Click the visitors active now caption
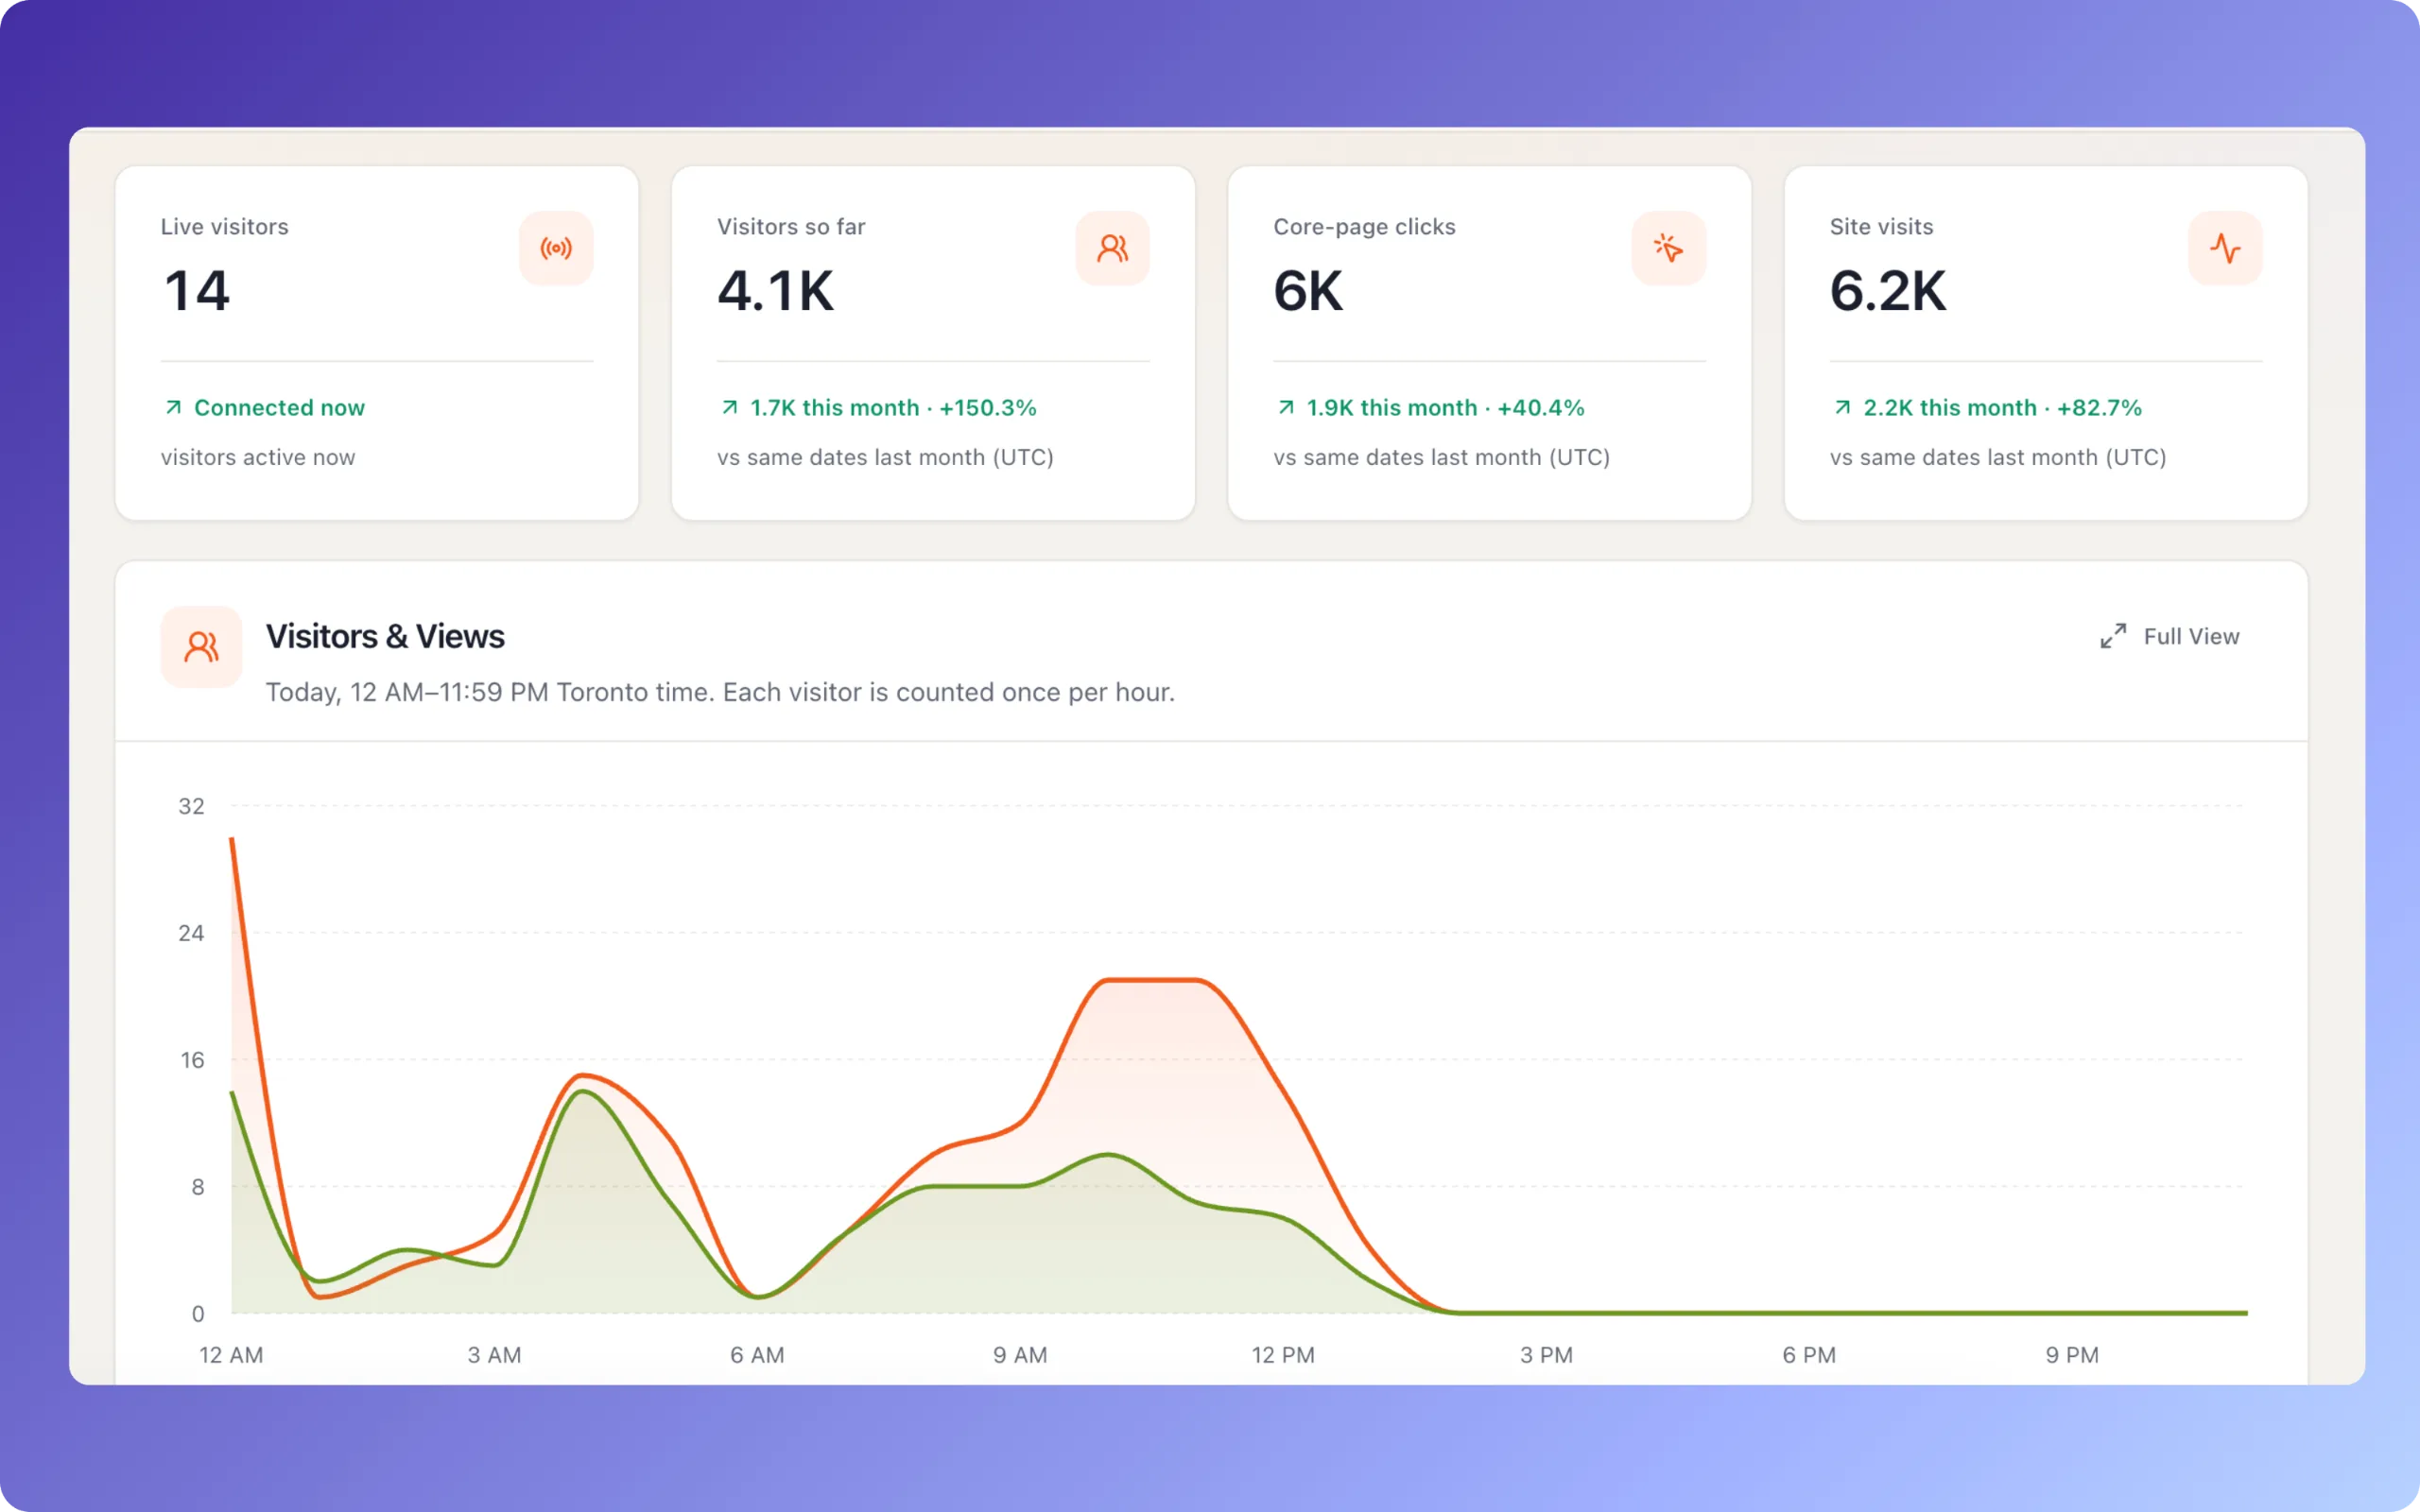 click(258, 457)
